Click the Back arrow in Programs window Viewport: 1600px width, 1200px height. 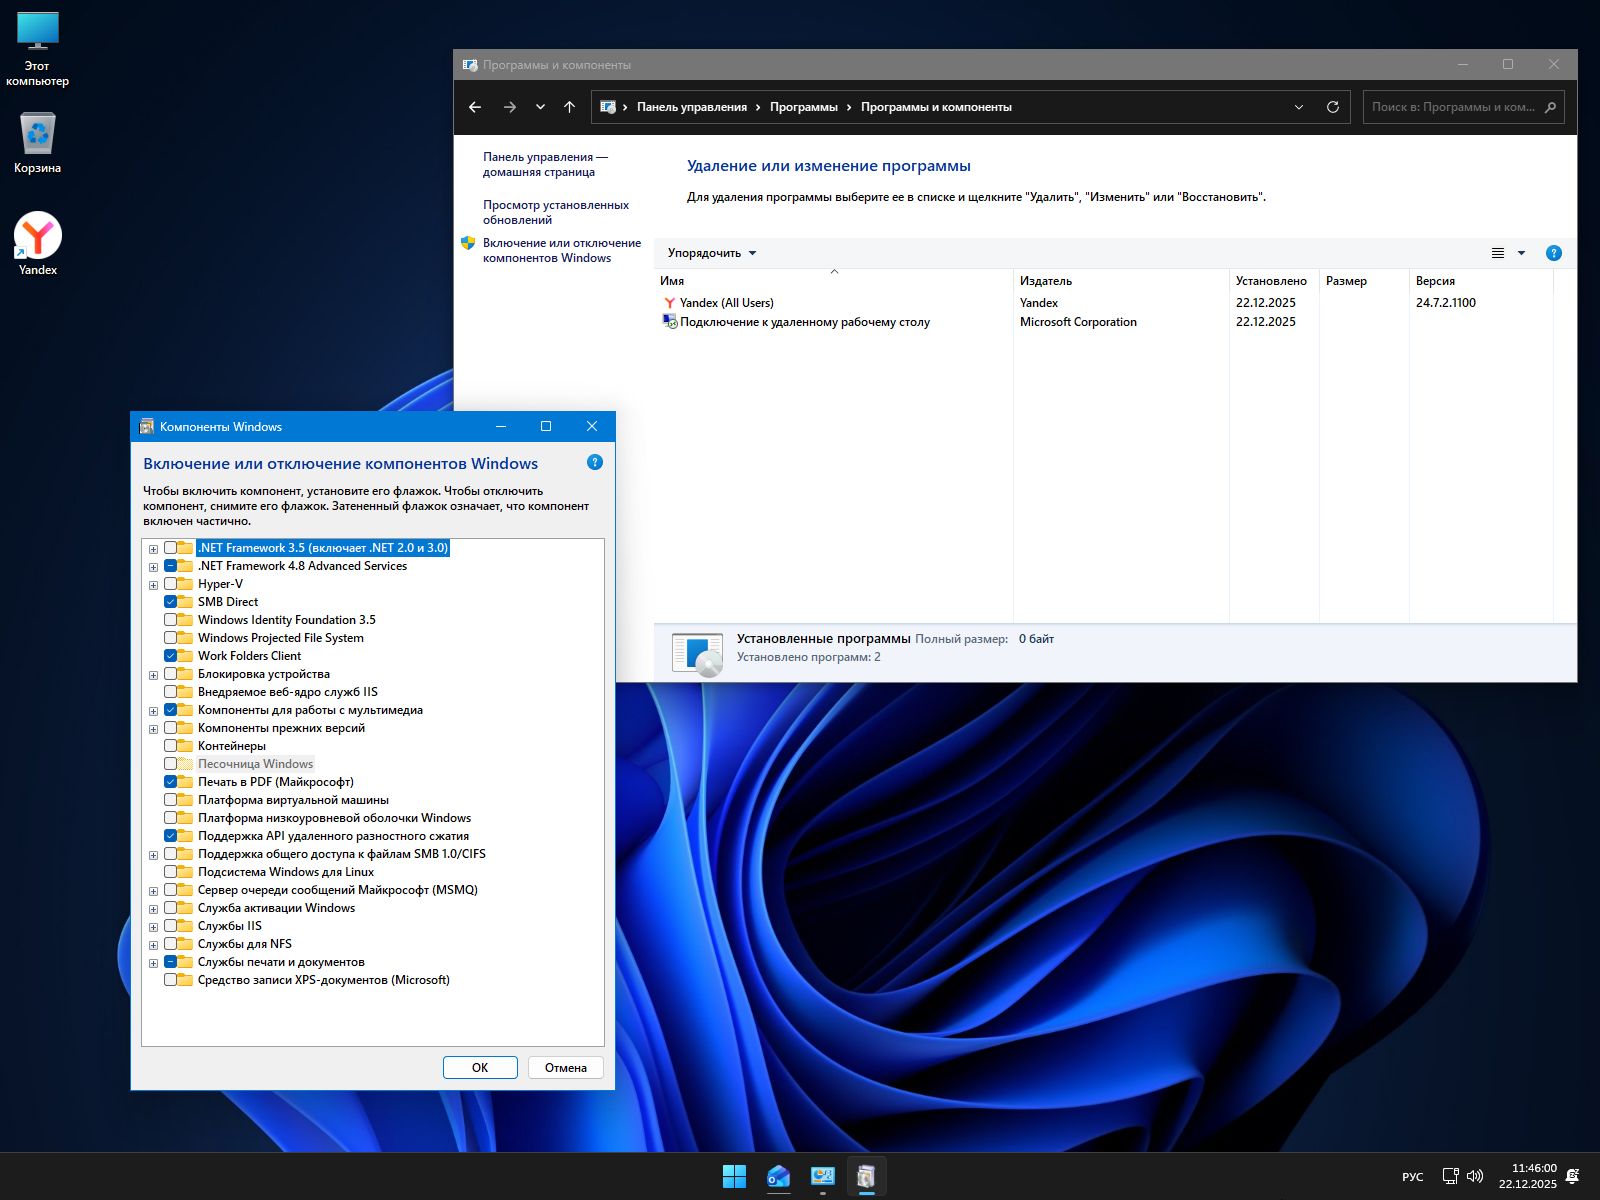tap(475, 107)
